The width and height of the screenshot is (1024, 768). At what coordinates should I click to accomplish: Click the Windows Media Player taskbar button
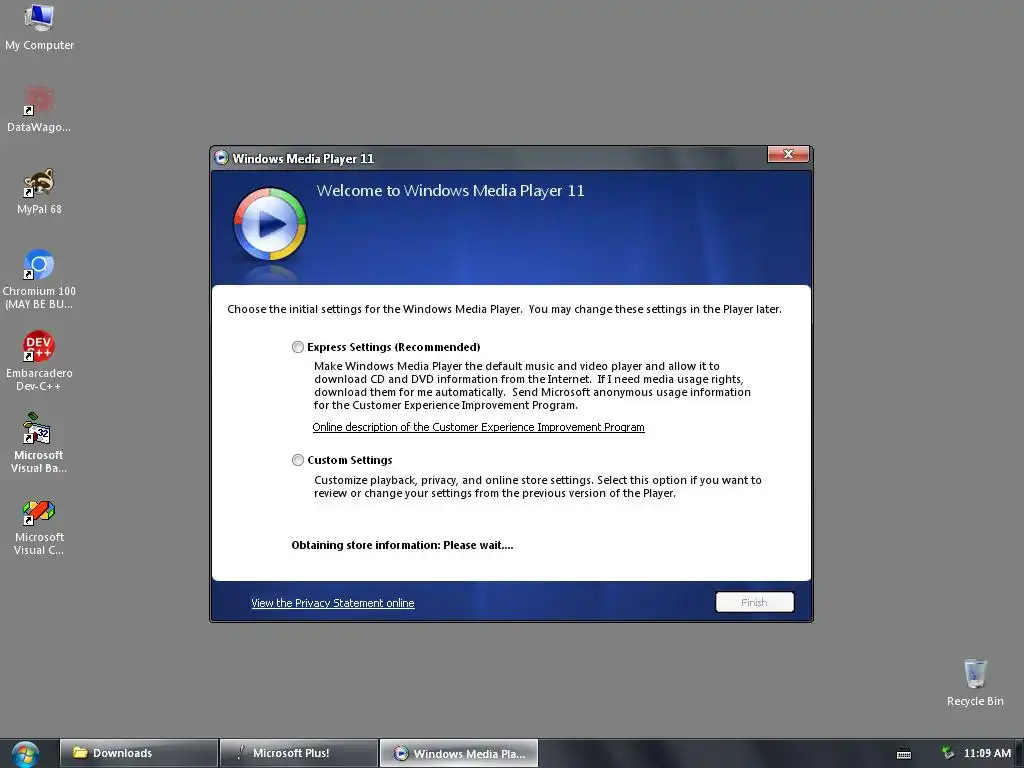click(x=459, y=753)
